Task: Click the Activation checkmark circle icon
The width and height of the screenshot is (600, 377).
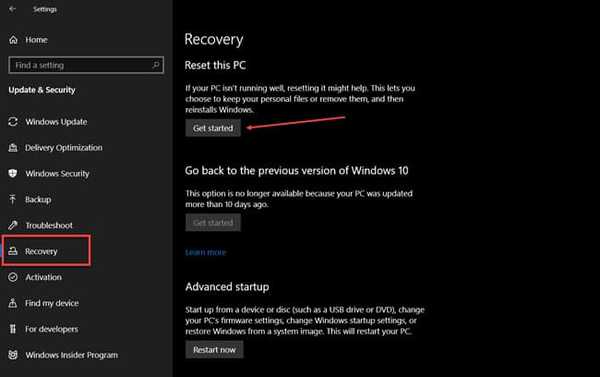Action: 13,277
